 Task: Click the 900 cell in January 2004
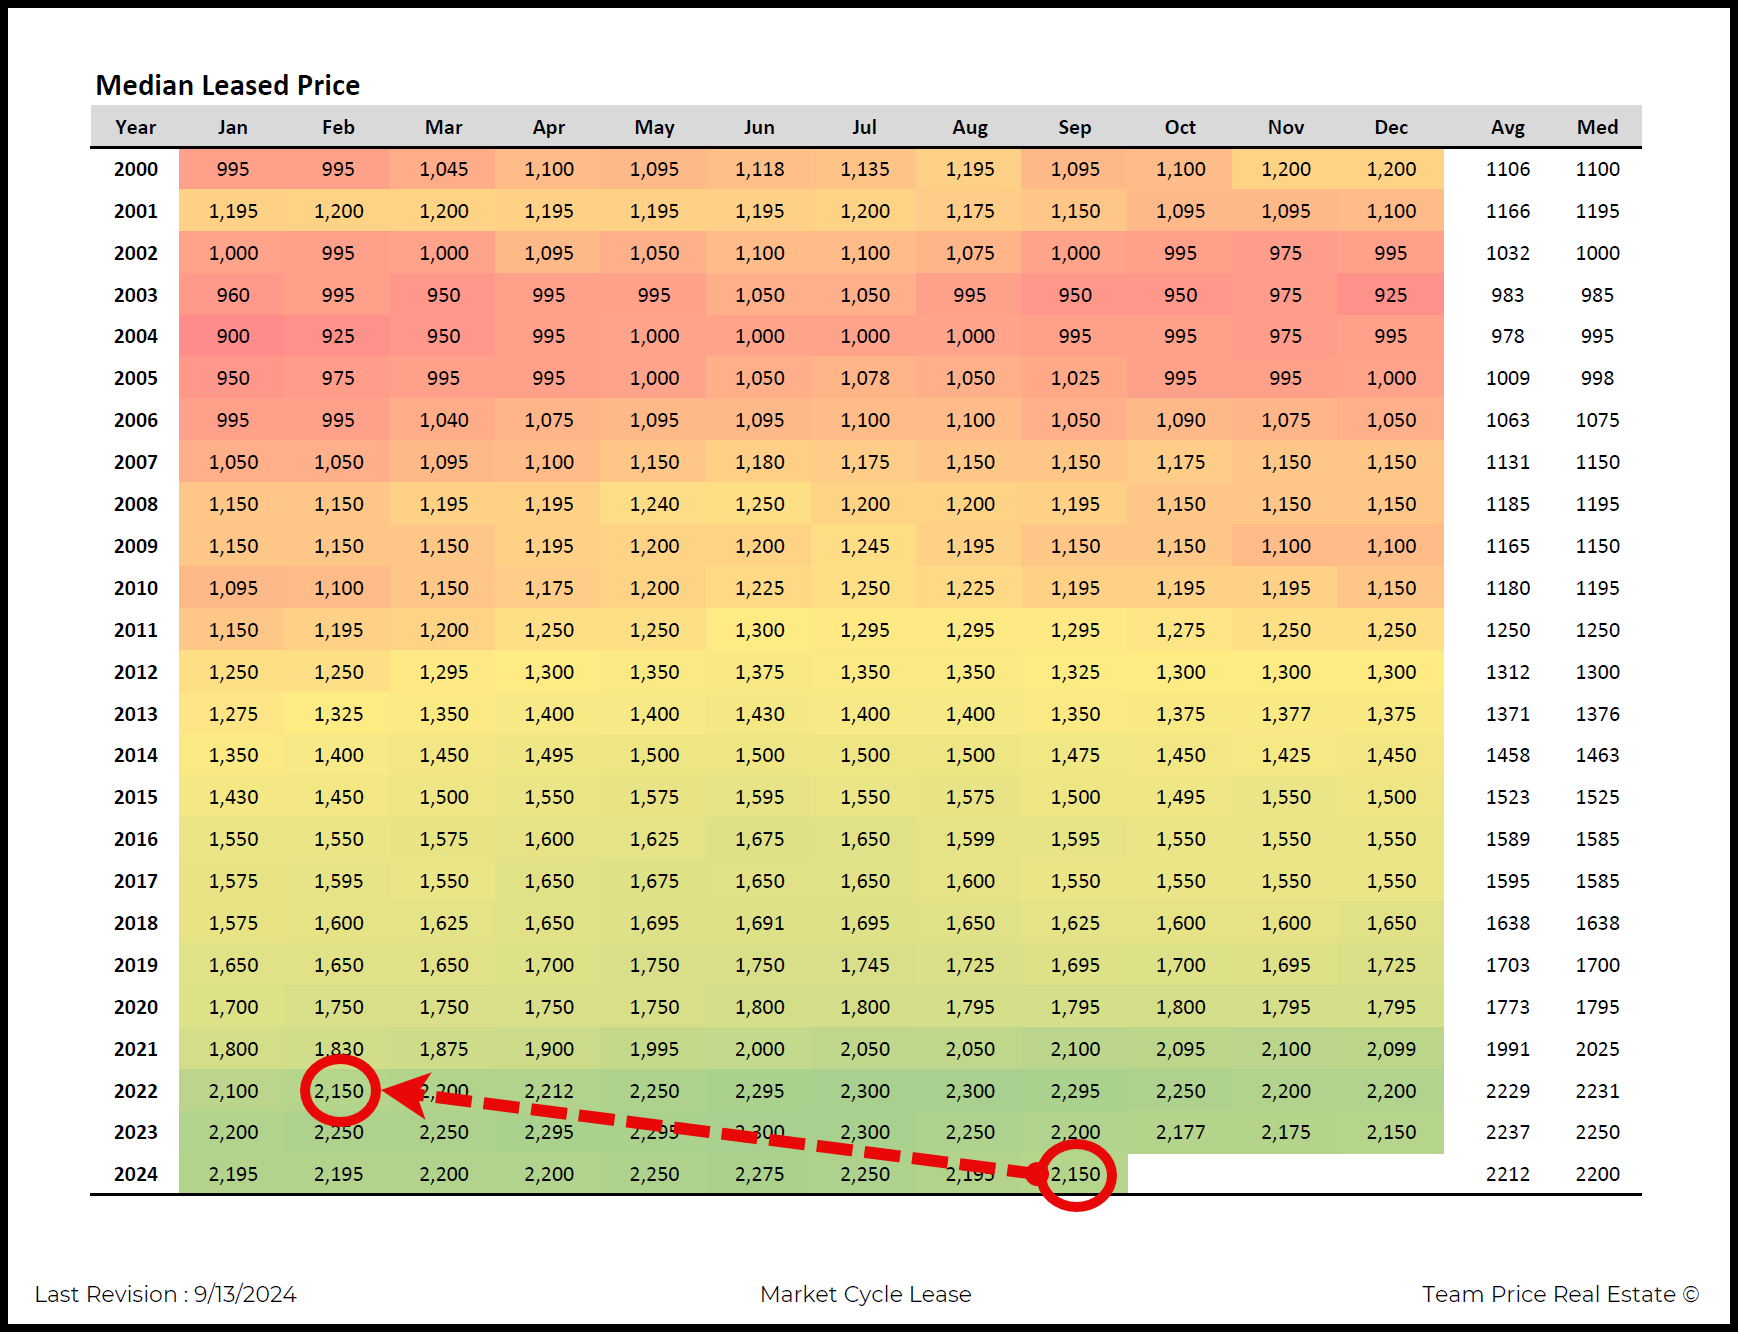(x=232, y=336)
